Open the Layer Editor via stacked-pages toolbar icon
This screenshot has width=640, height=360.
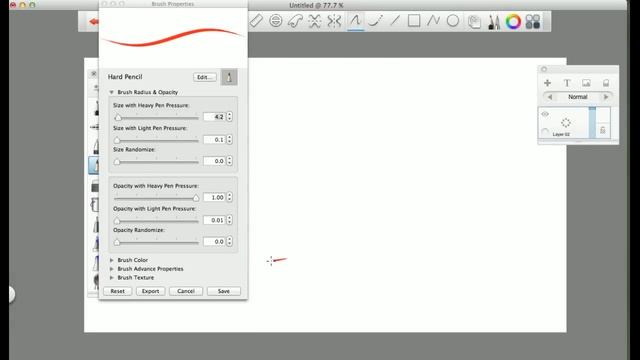click(474, 22)
